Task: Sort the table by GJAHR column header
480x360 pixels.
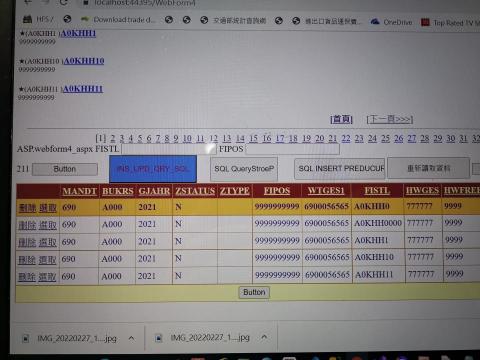Action: (x=154, y=191)
